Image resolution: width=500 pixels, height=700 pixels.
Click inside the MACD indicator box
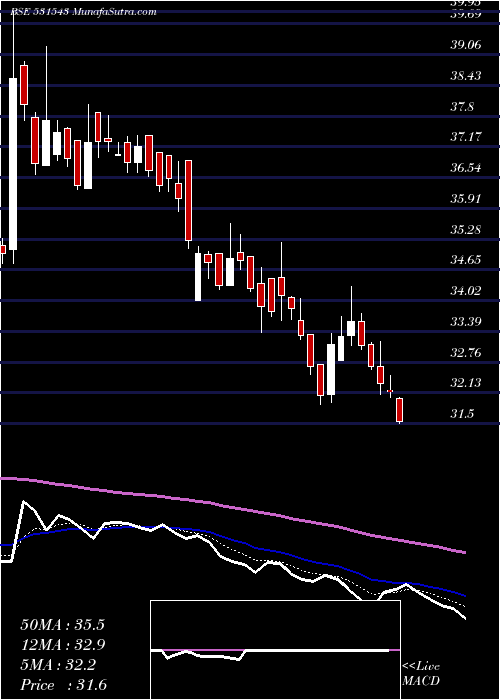point(275,650)
